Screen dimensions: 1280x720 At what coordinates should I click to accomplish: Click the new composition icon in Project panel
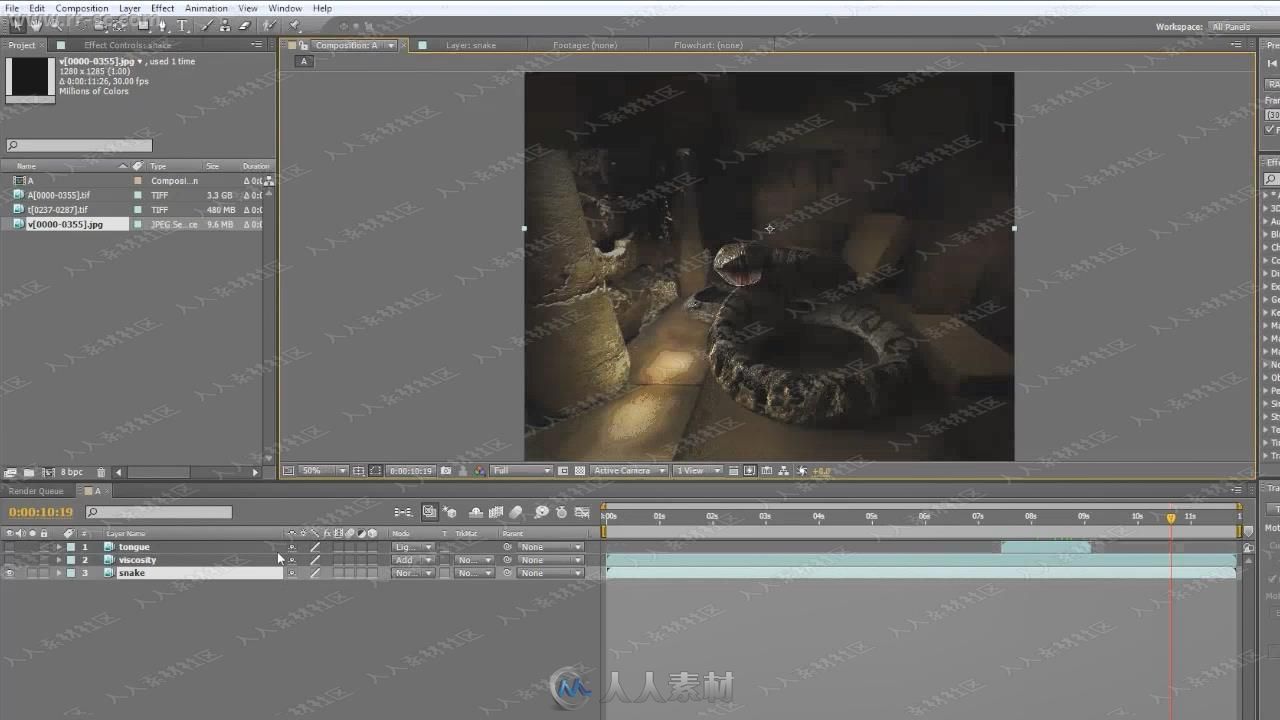(48, 472)
